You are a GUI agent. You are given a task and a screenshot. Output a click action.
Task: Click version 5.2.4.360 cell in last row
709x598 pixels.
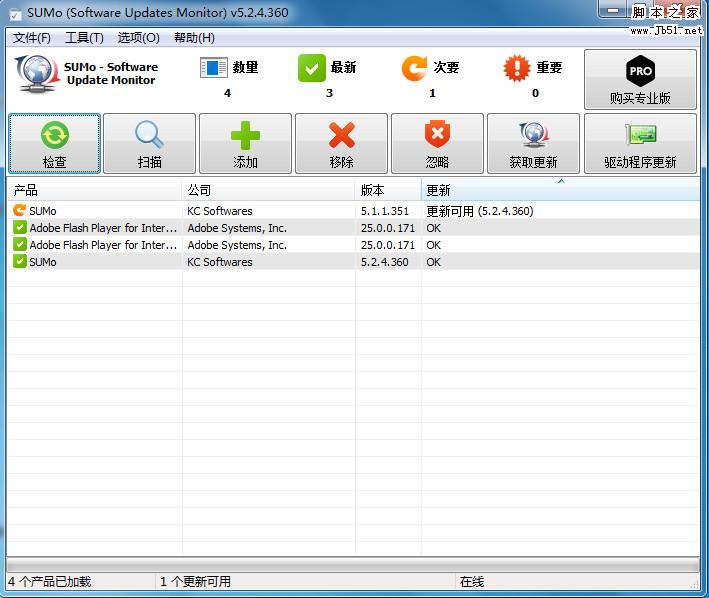pos(385,262)
